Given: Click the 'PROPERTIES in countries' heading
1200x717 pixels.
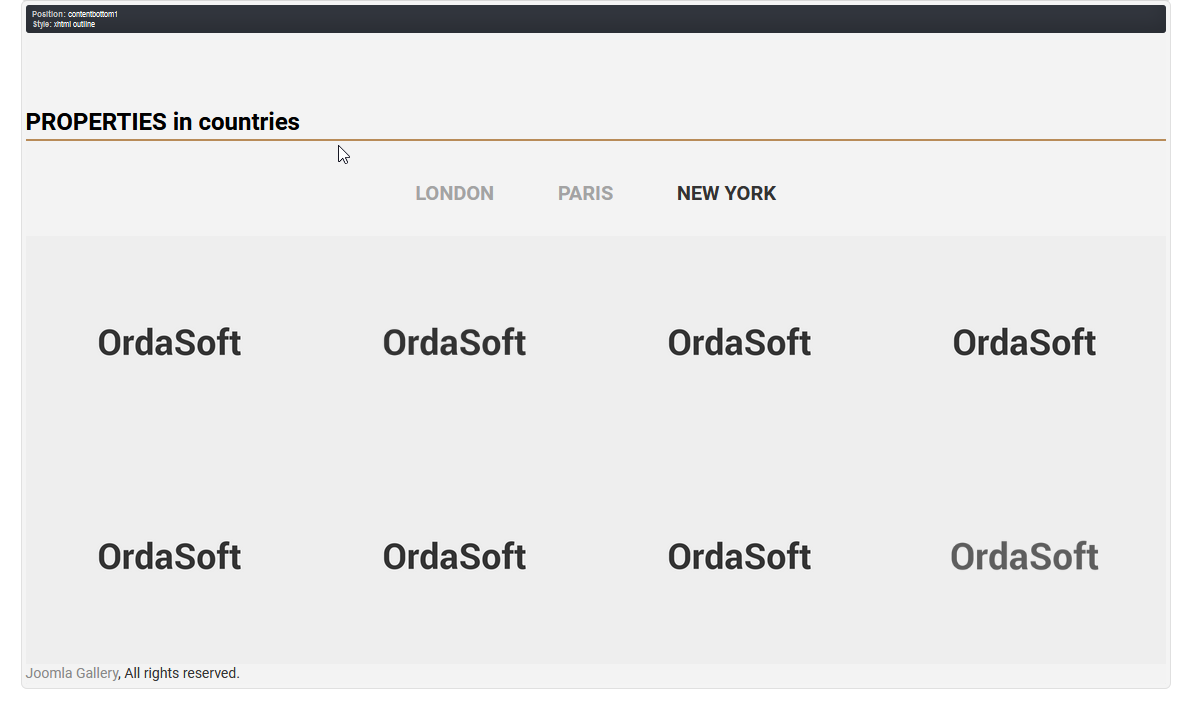Looking at the screenshot, I should tap(163, 122).
